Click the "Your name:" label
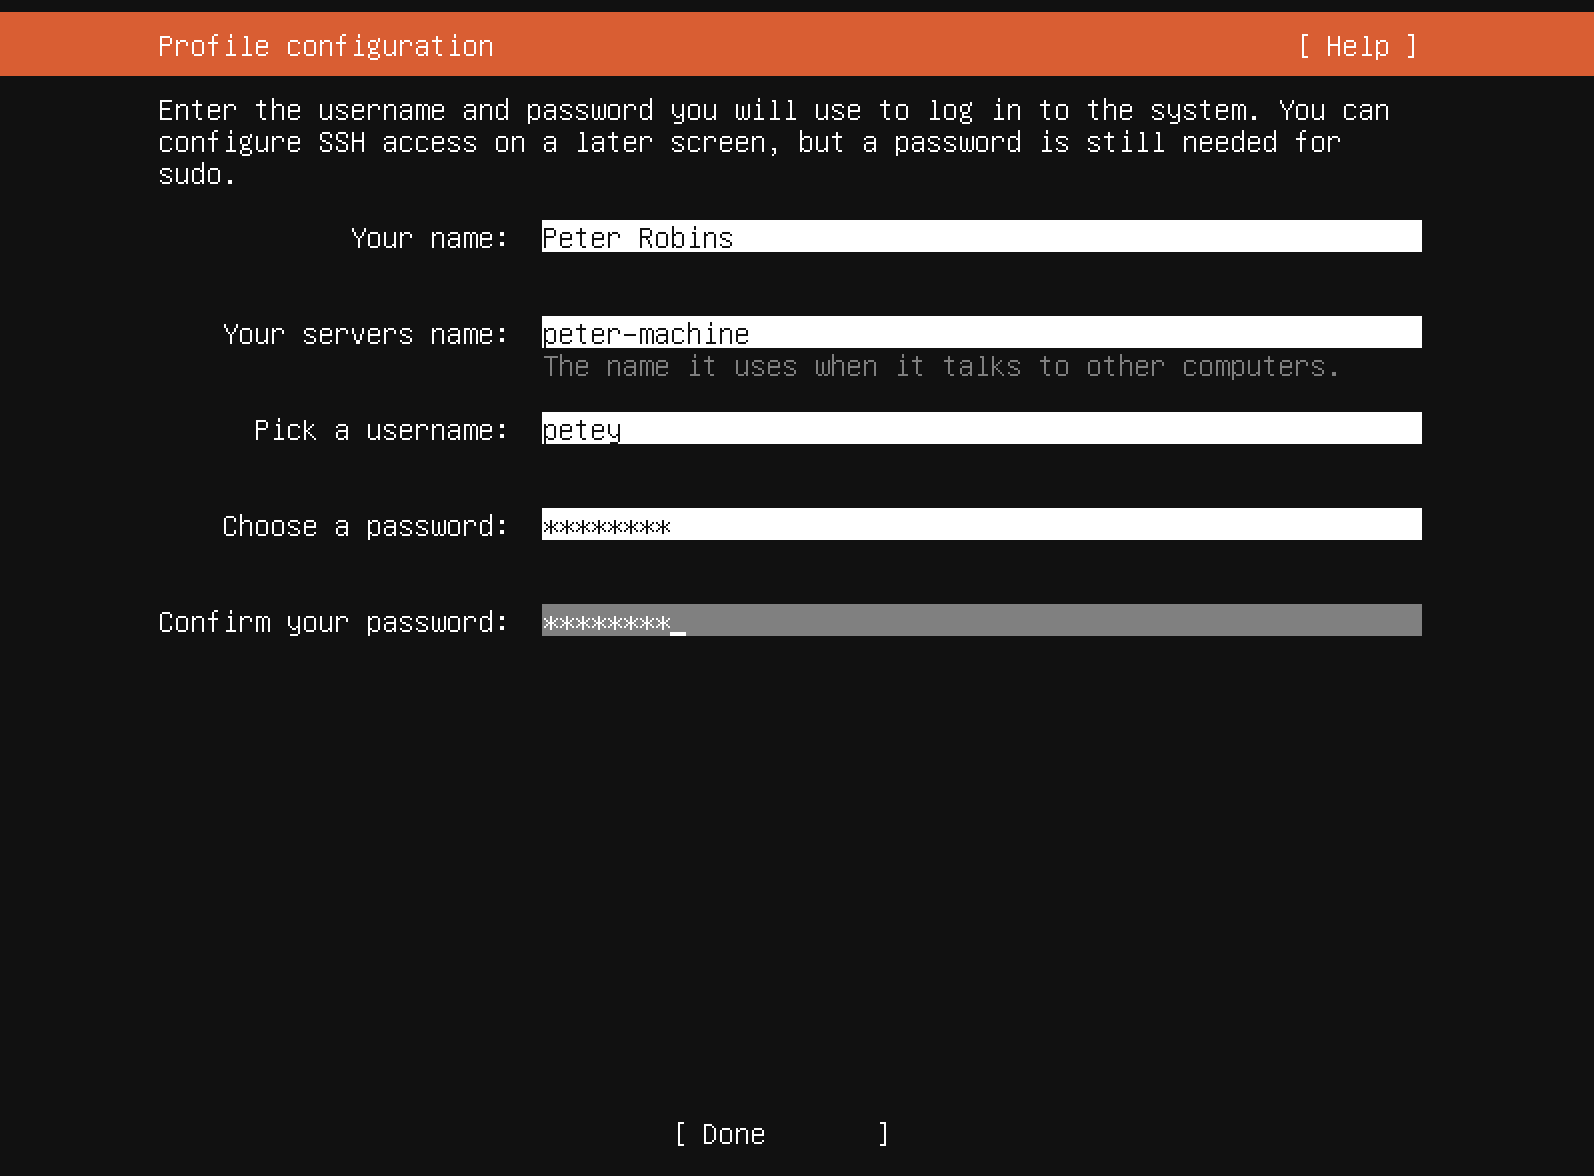1594x1176 pixels. pos(429,238)
